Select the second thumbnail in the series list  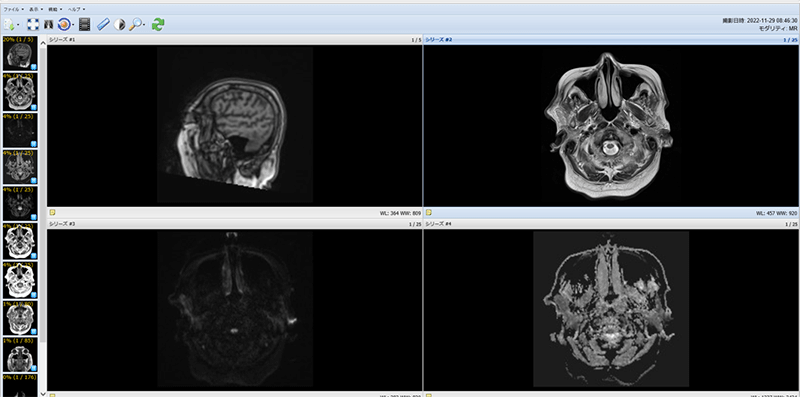pos(20,91)
